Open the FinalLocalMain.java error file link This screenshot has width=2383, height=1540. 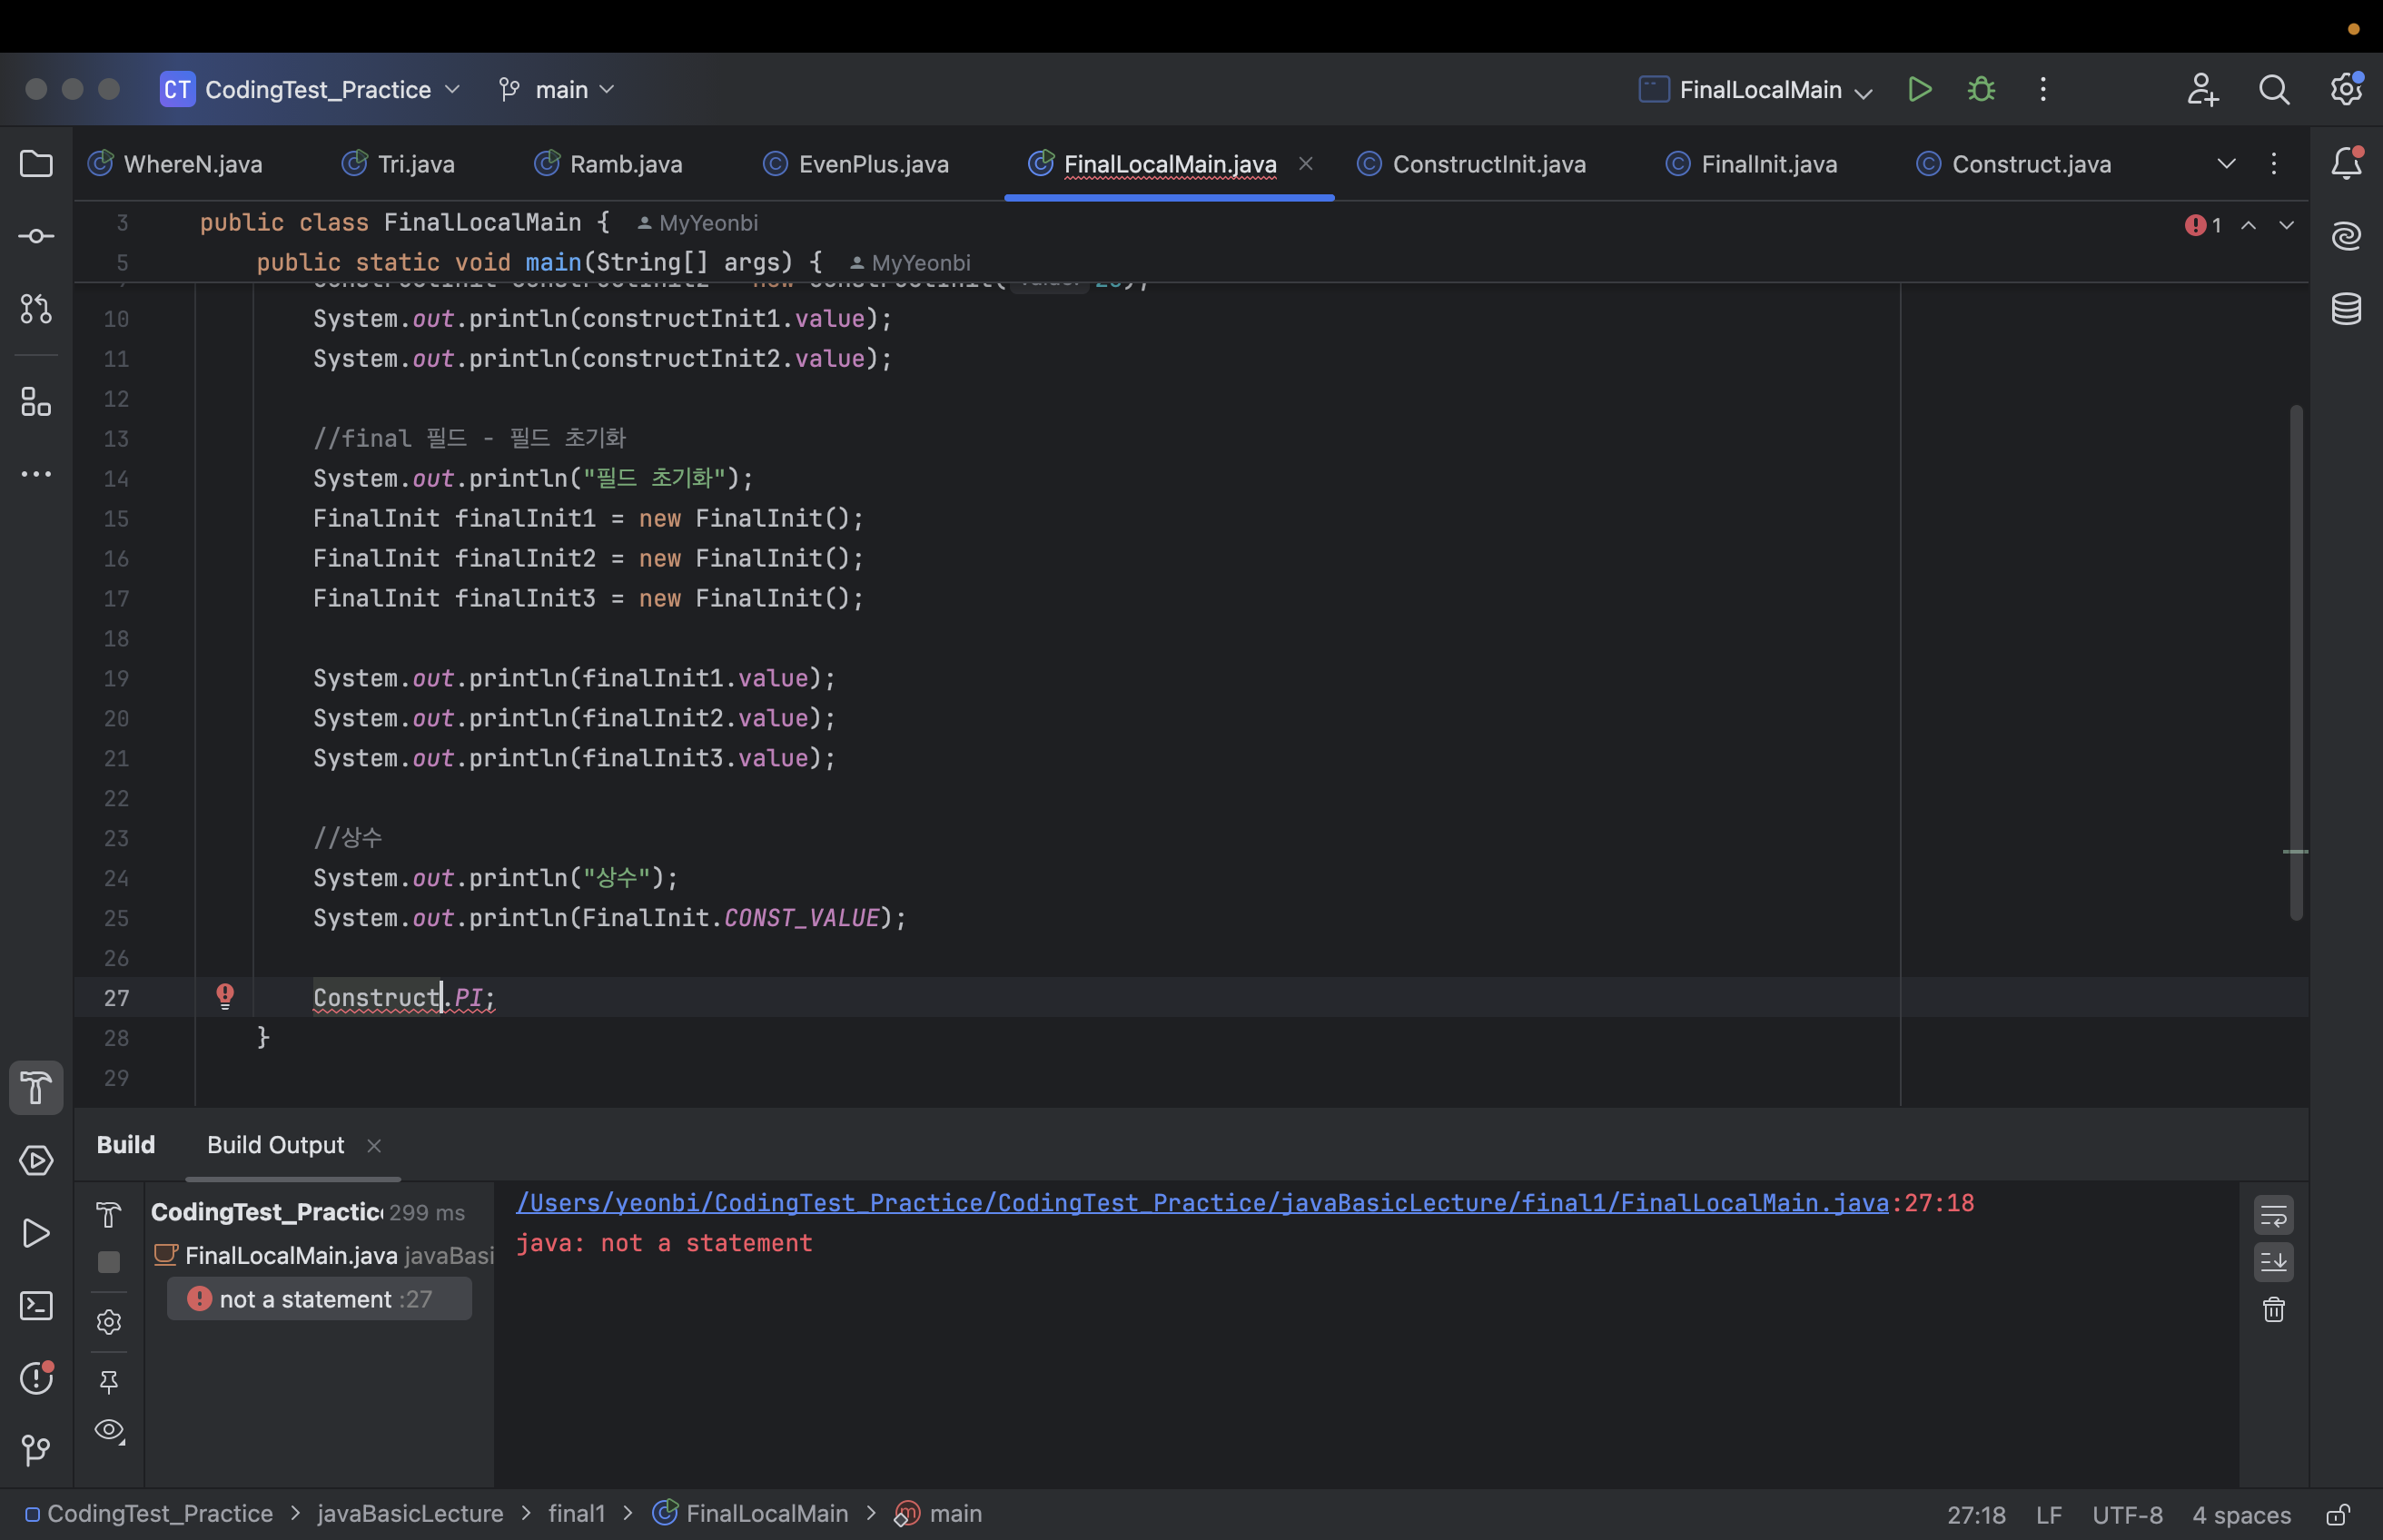[x=1201, y=1203]
